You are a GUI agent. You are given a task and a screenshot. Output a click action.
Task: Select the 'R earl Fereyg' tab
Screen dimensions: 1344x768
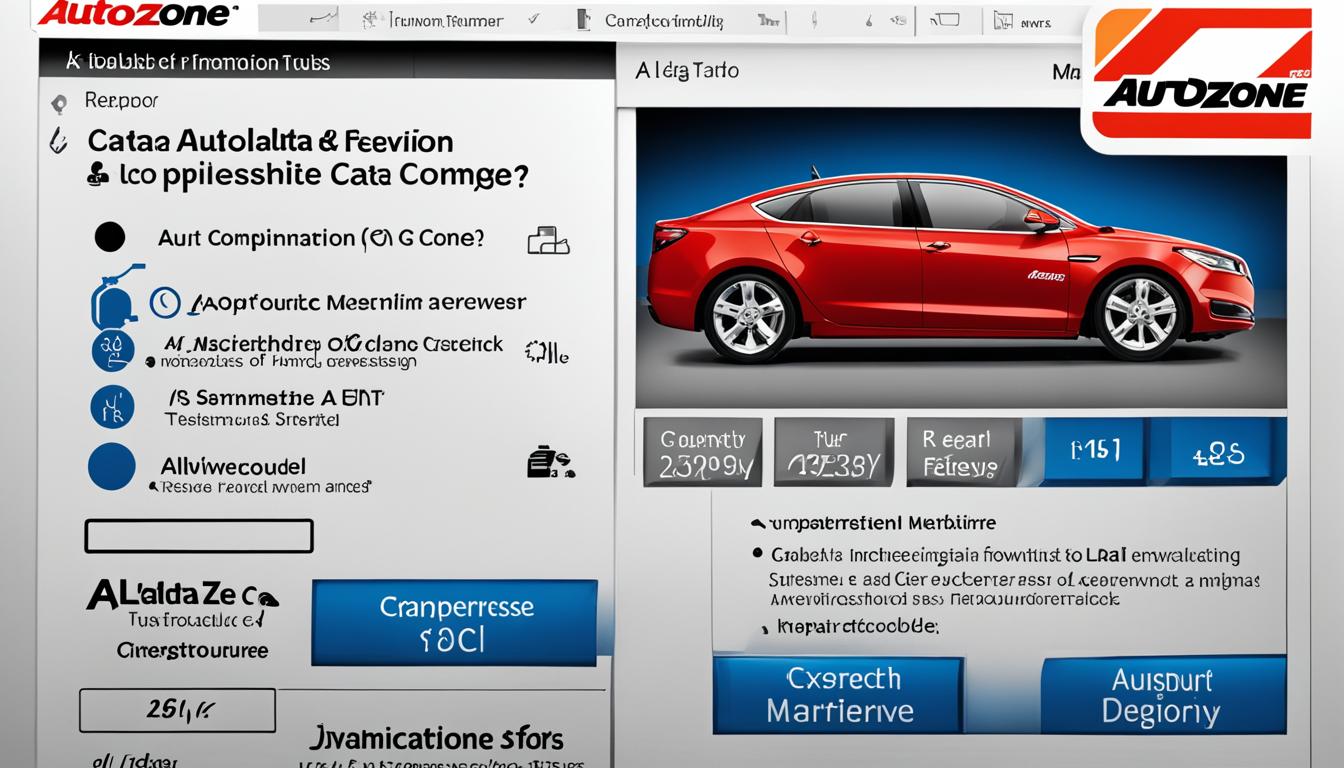[964, 452]
